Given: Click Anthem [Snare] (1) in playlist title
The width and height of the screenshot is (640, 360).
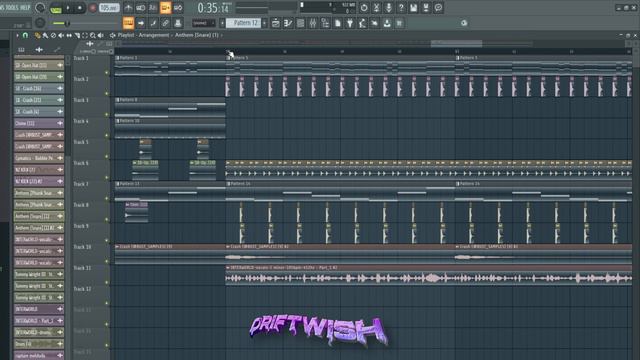Looking at the screenshot, I should 197,35.
